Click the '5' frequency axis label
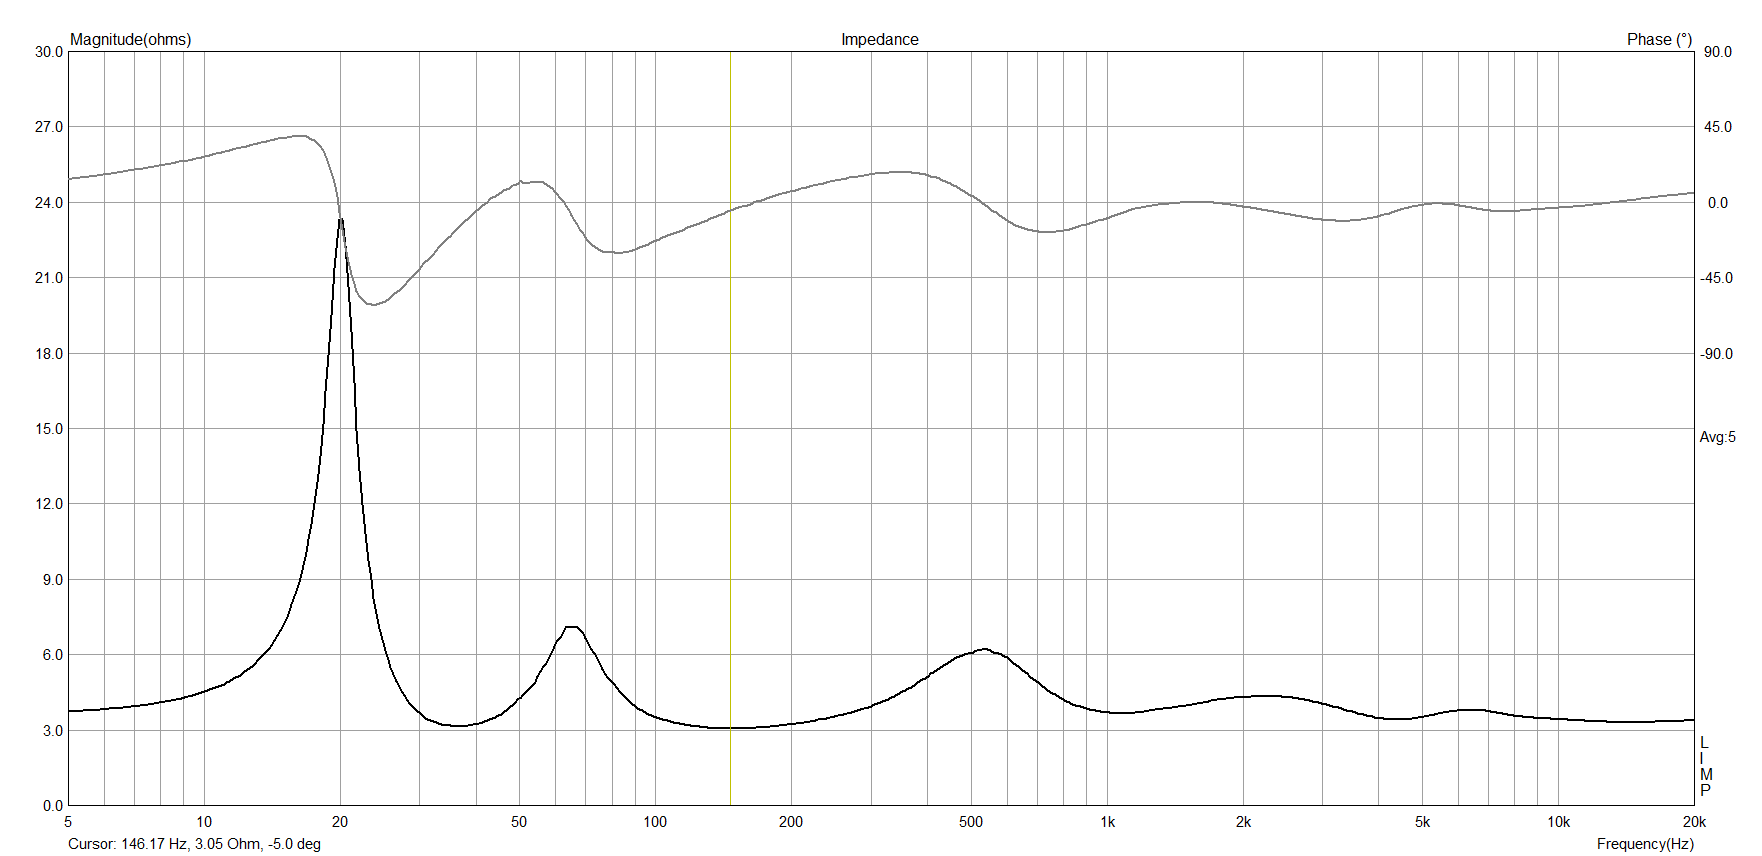This screenshot has width=1762, height=856. [x=68, y=822]
